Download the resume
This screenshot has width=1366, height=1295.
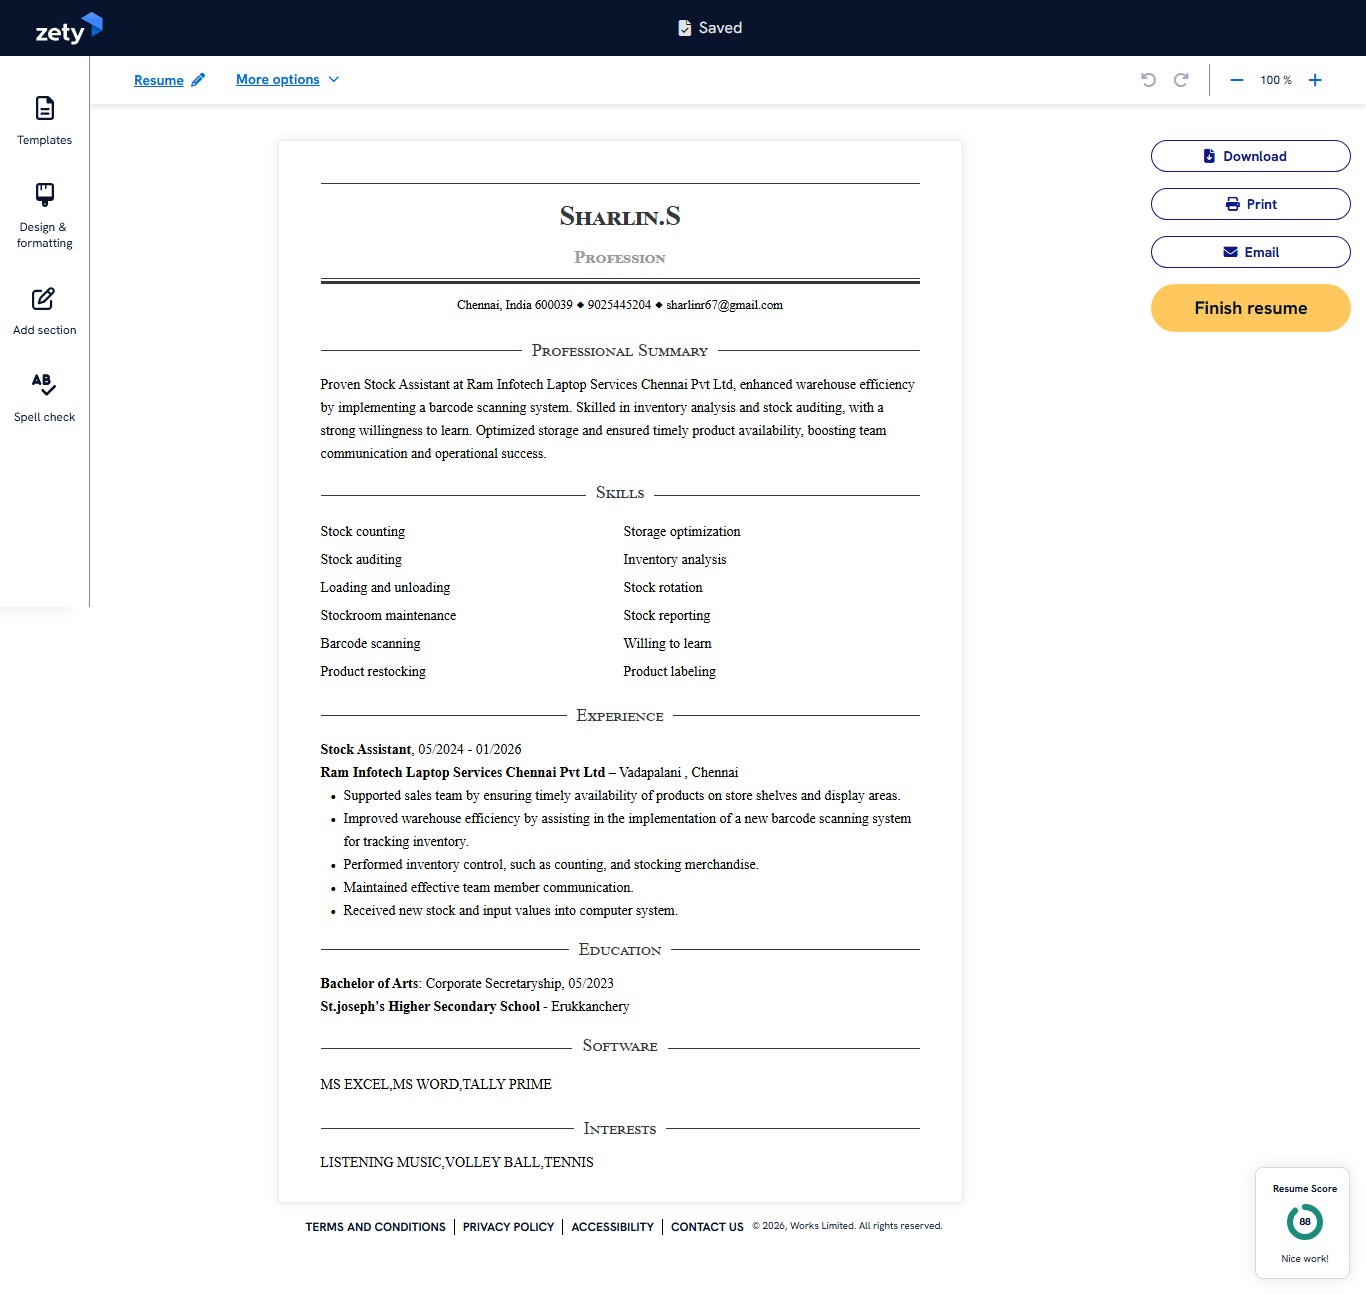pyautogui.click(x=1250, y=156)
